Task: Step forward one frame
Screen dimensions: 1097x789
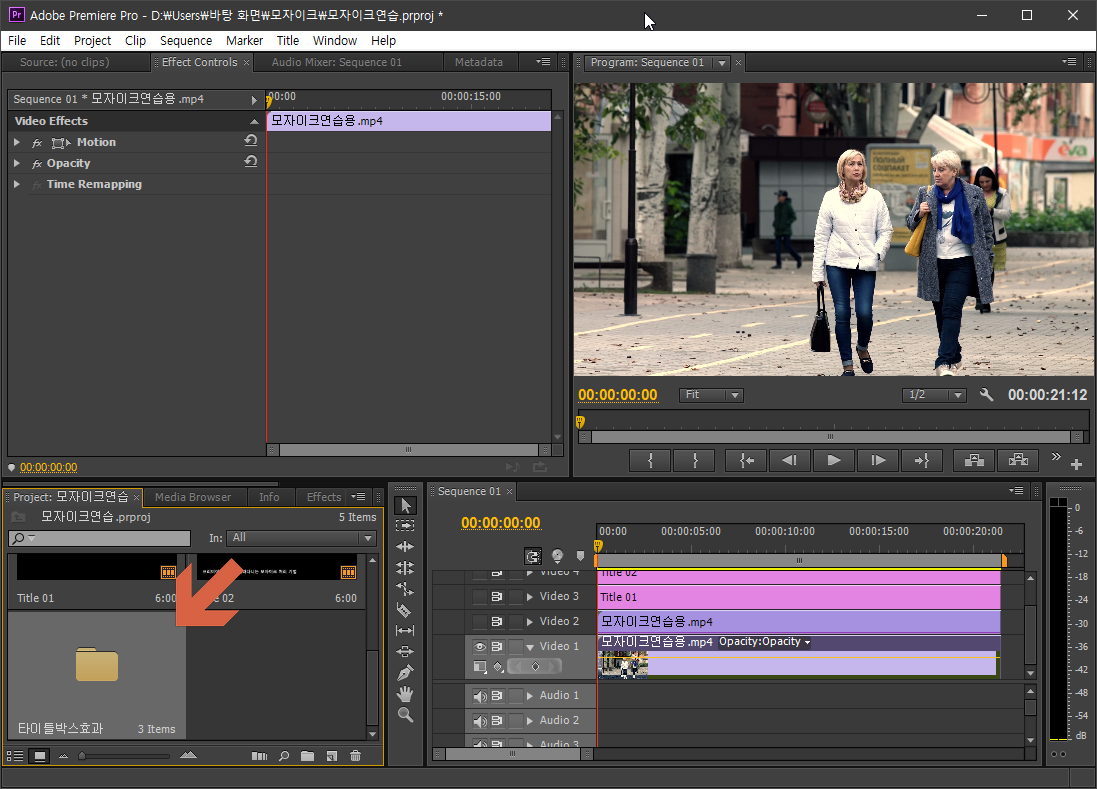Action: coord(878,460)
